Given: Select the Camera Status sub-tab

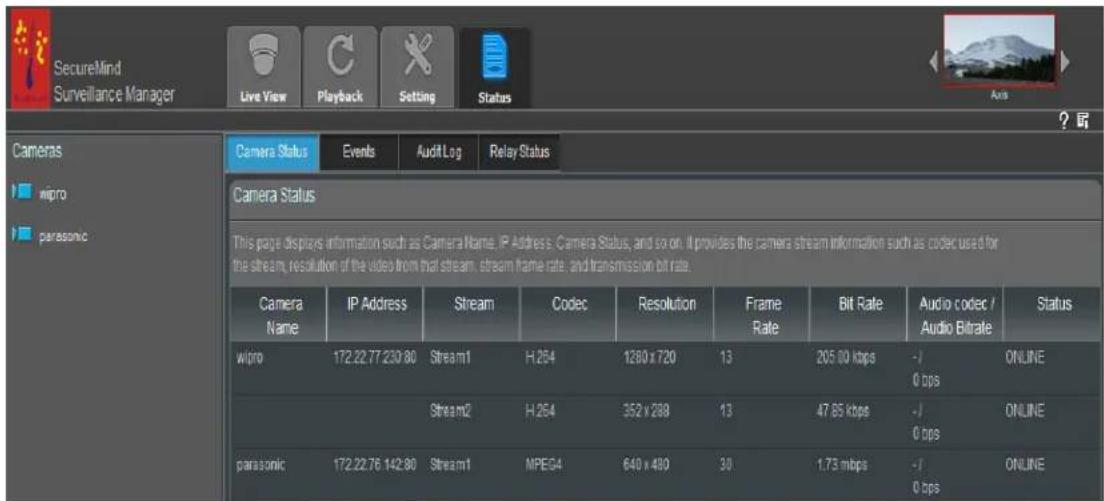Looking at the screenshot, I should (271, 151).
